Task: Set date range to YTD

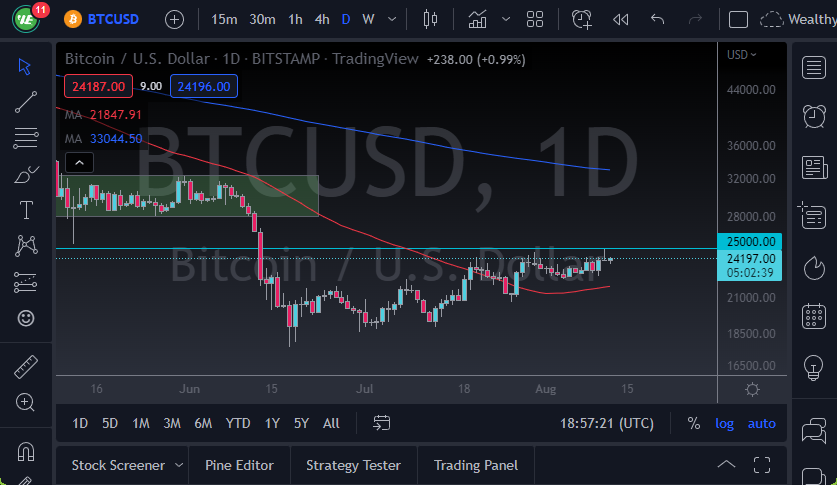Action: 238,423
